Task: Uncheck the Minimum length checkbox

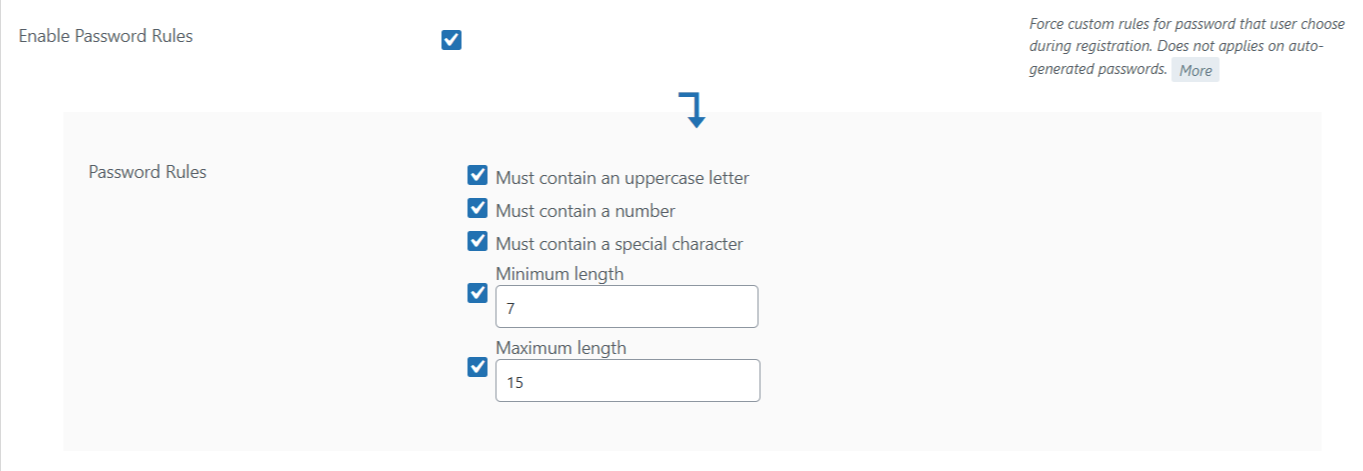Action: 477,295
